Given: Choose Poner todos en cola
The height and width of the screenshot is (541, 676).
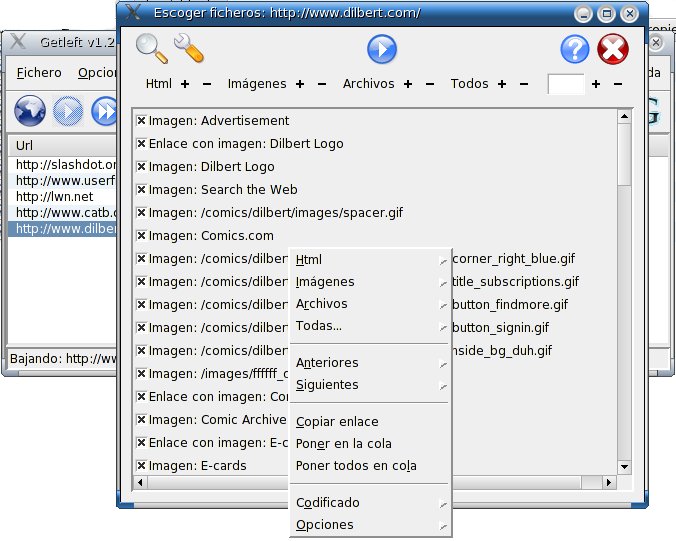Looking at the screenshot, I should 371,466.
